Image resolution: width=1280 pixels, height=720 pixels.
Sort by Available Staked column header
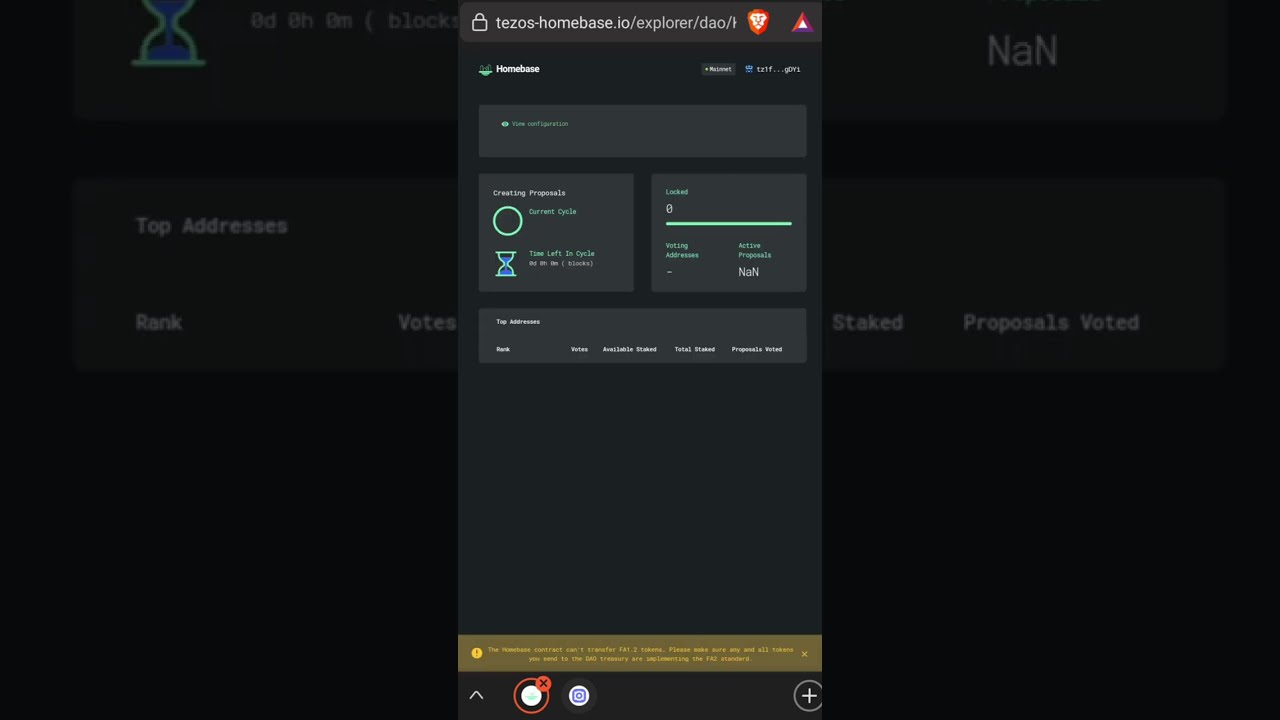pos(630,349)
